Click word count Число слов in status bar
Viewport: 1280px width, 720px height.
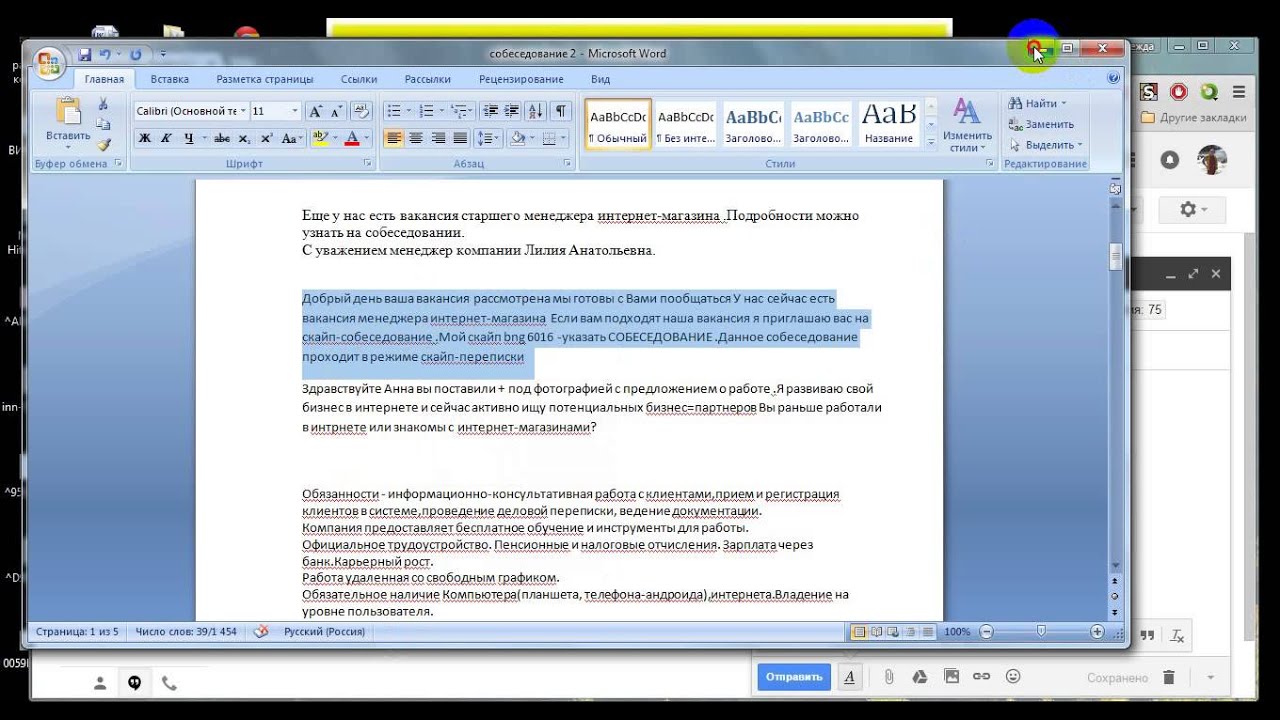(186, 632)
